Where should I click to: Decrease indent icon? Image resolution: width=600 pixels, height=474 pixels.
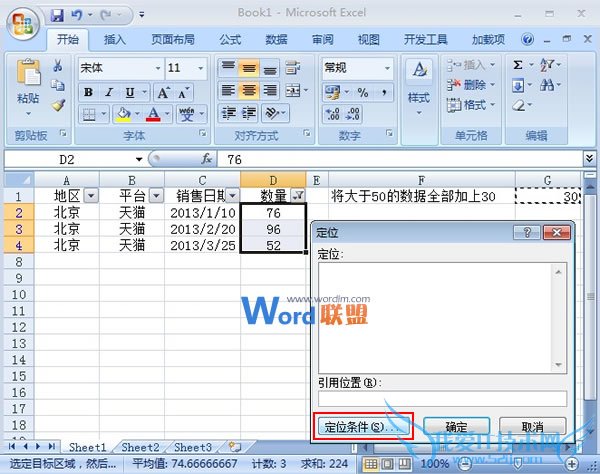coord(229,113)
